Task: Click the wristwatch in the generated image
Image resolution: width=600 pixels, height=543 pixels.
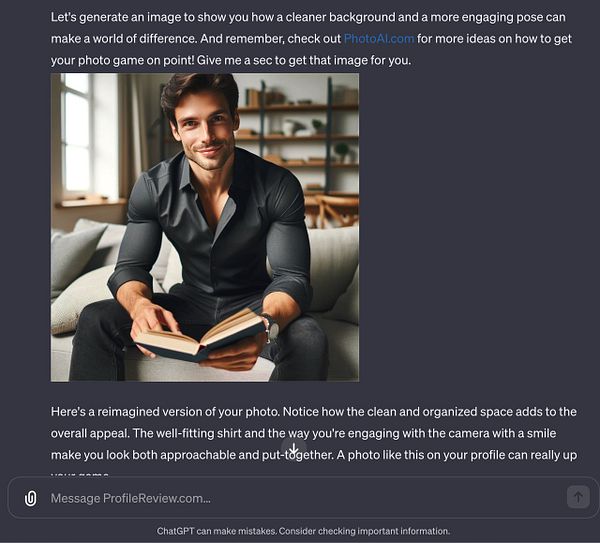Action: click(x=271, y=328)
